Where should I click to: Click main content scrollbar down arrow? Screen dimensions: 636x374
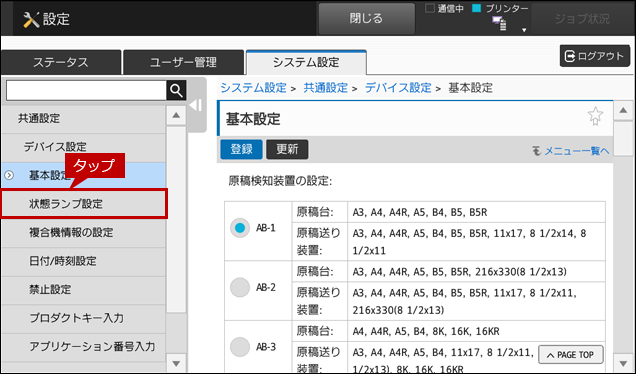point(623,362)
